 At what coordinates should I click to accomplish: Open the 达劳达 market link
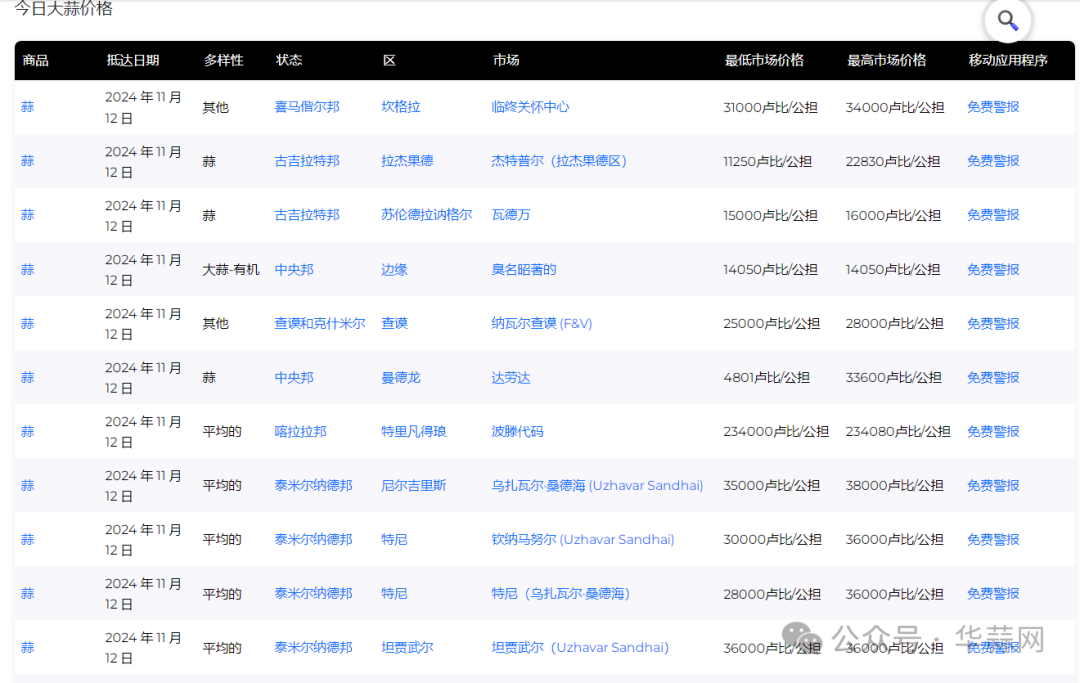(x=511, y=377)
